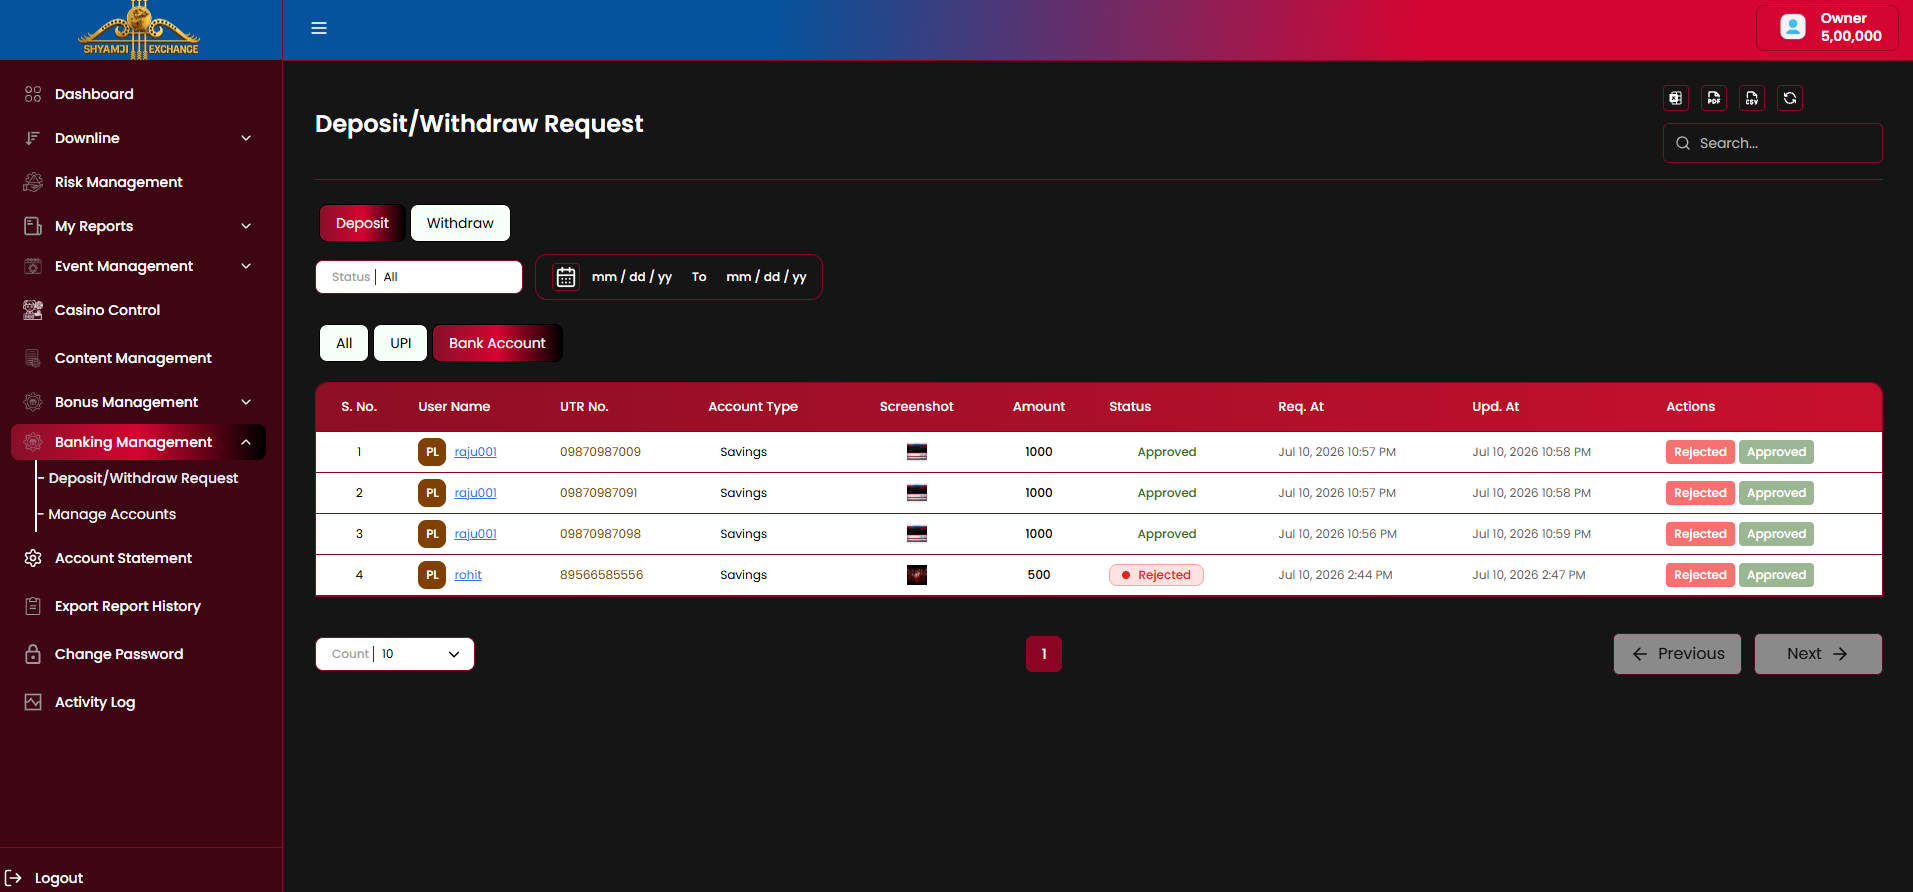Click the Rejected status badge
This screenshot has width=1913, height=892.
click(1156, 575)
